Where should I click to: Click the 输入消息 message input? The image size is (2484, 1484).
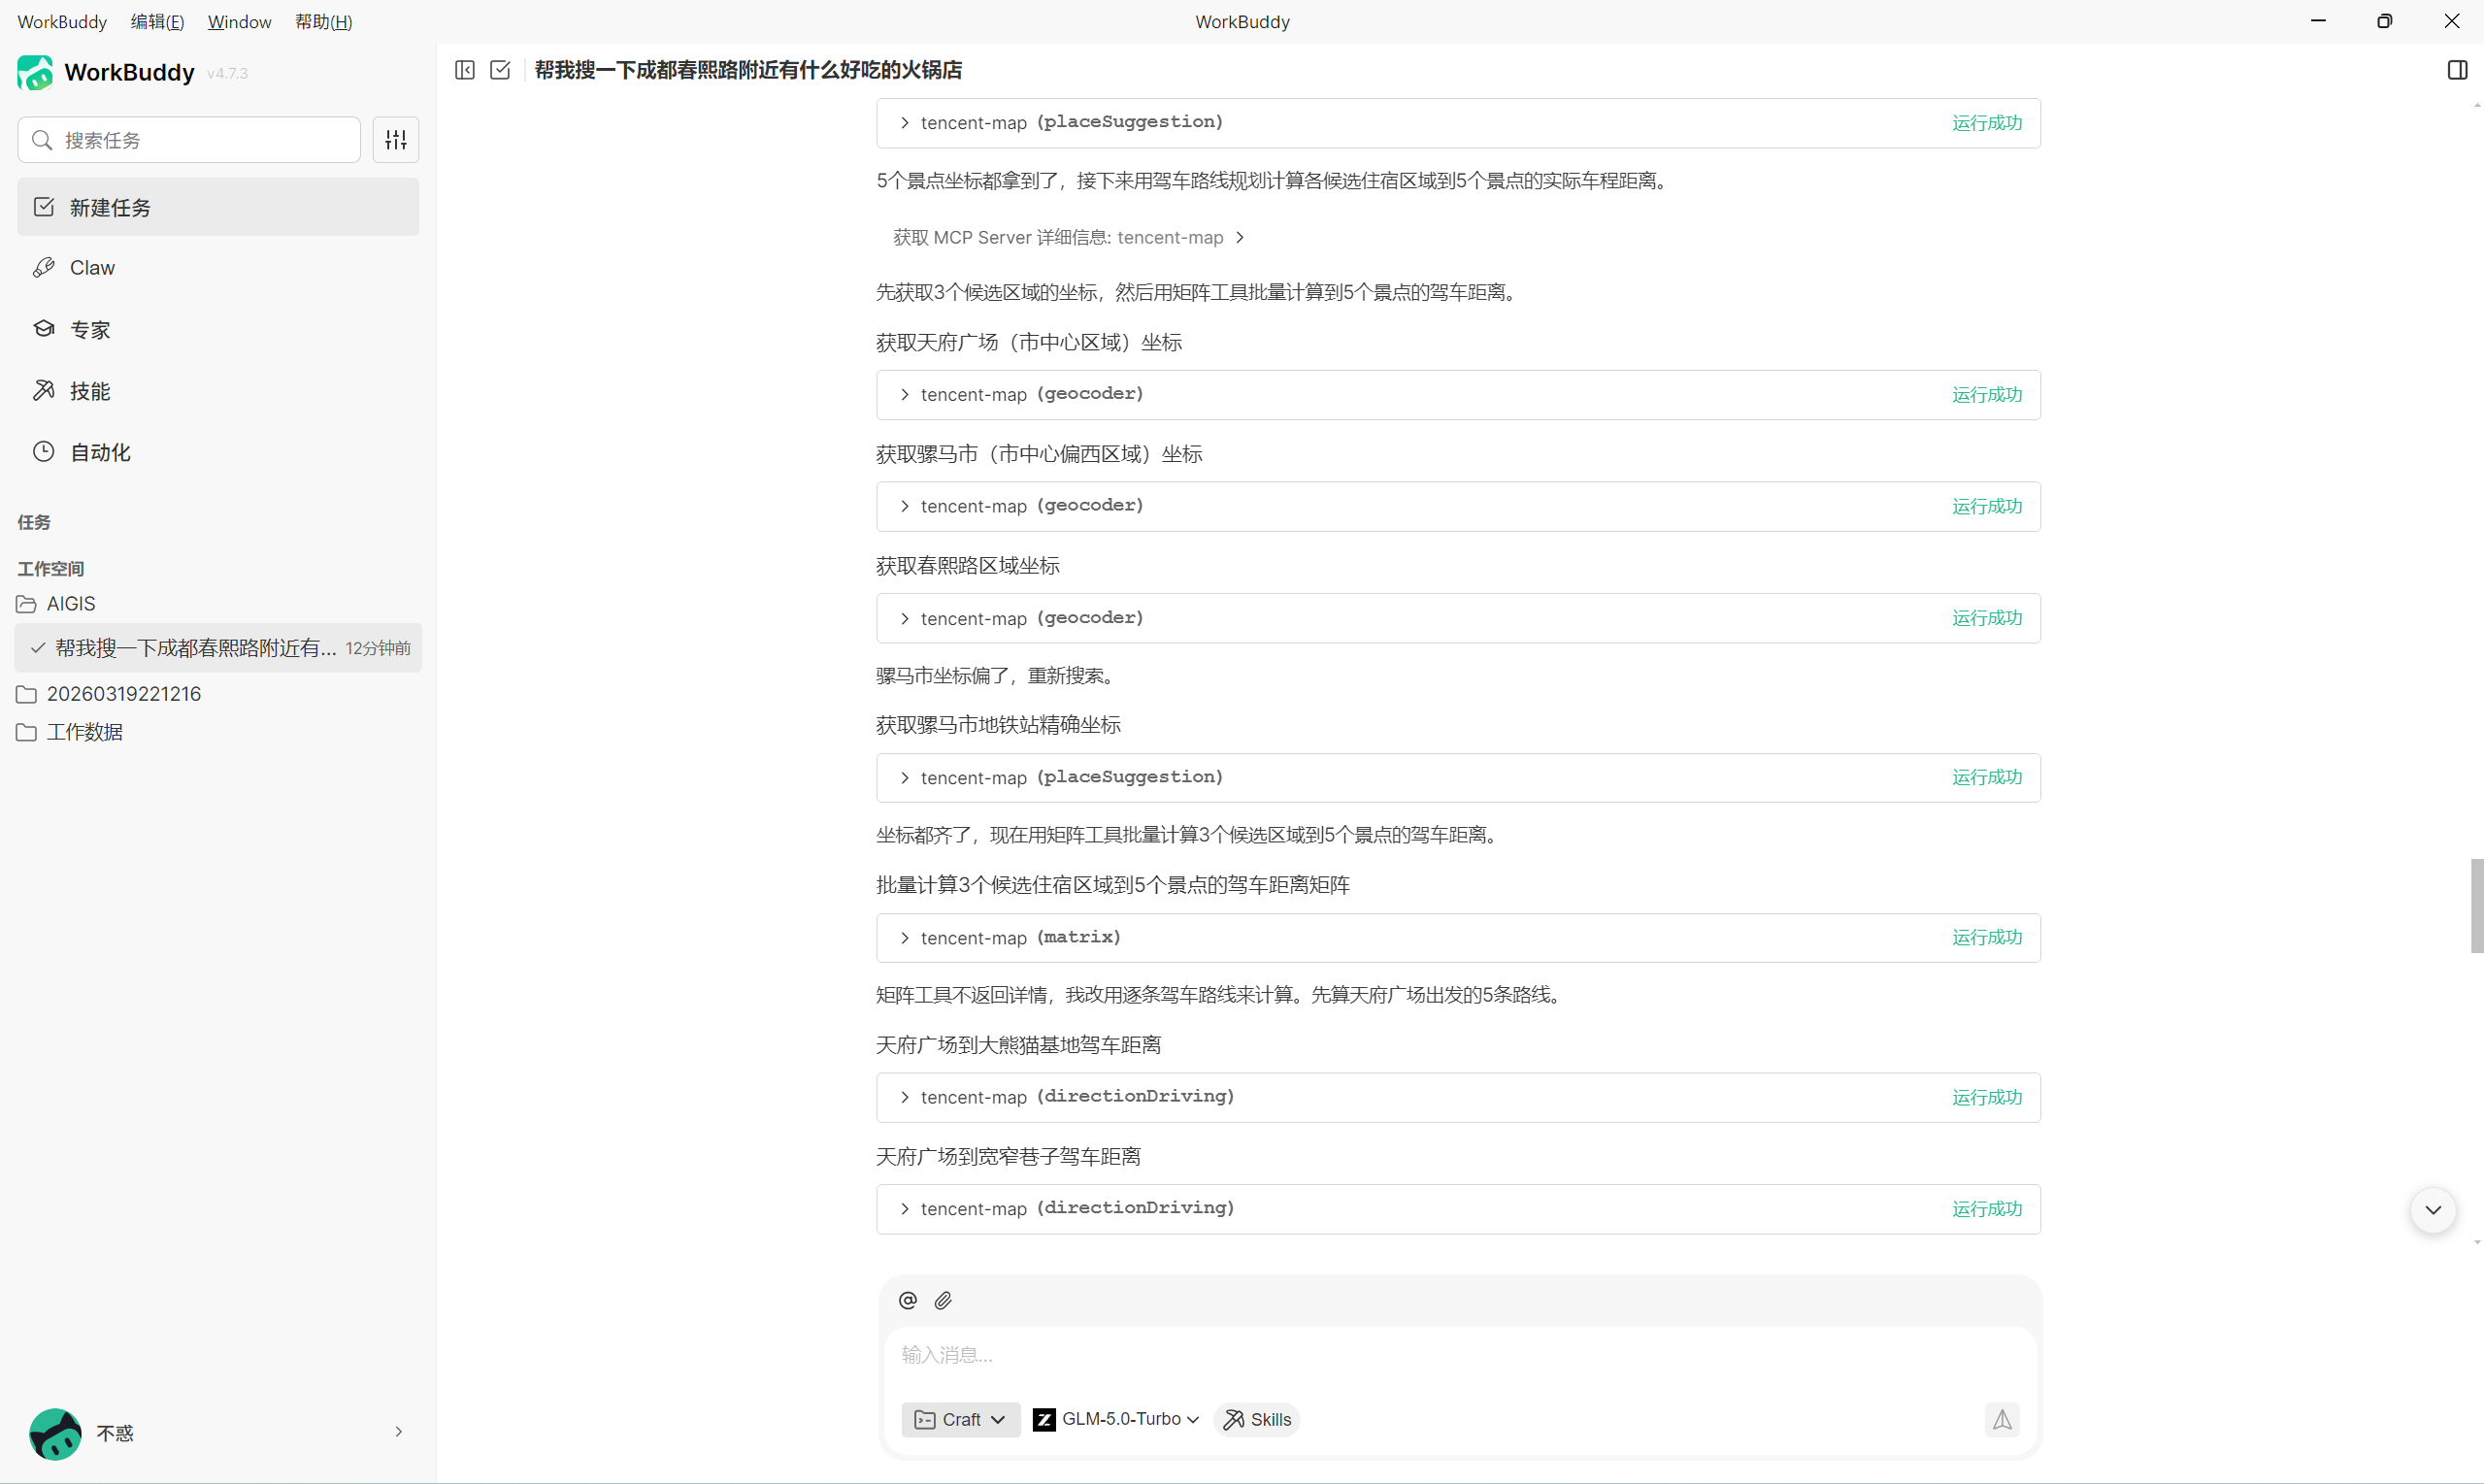(1460, 1355)
